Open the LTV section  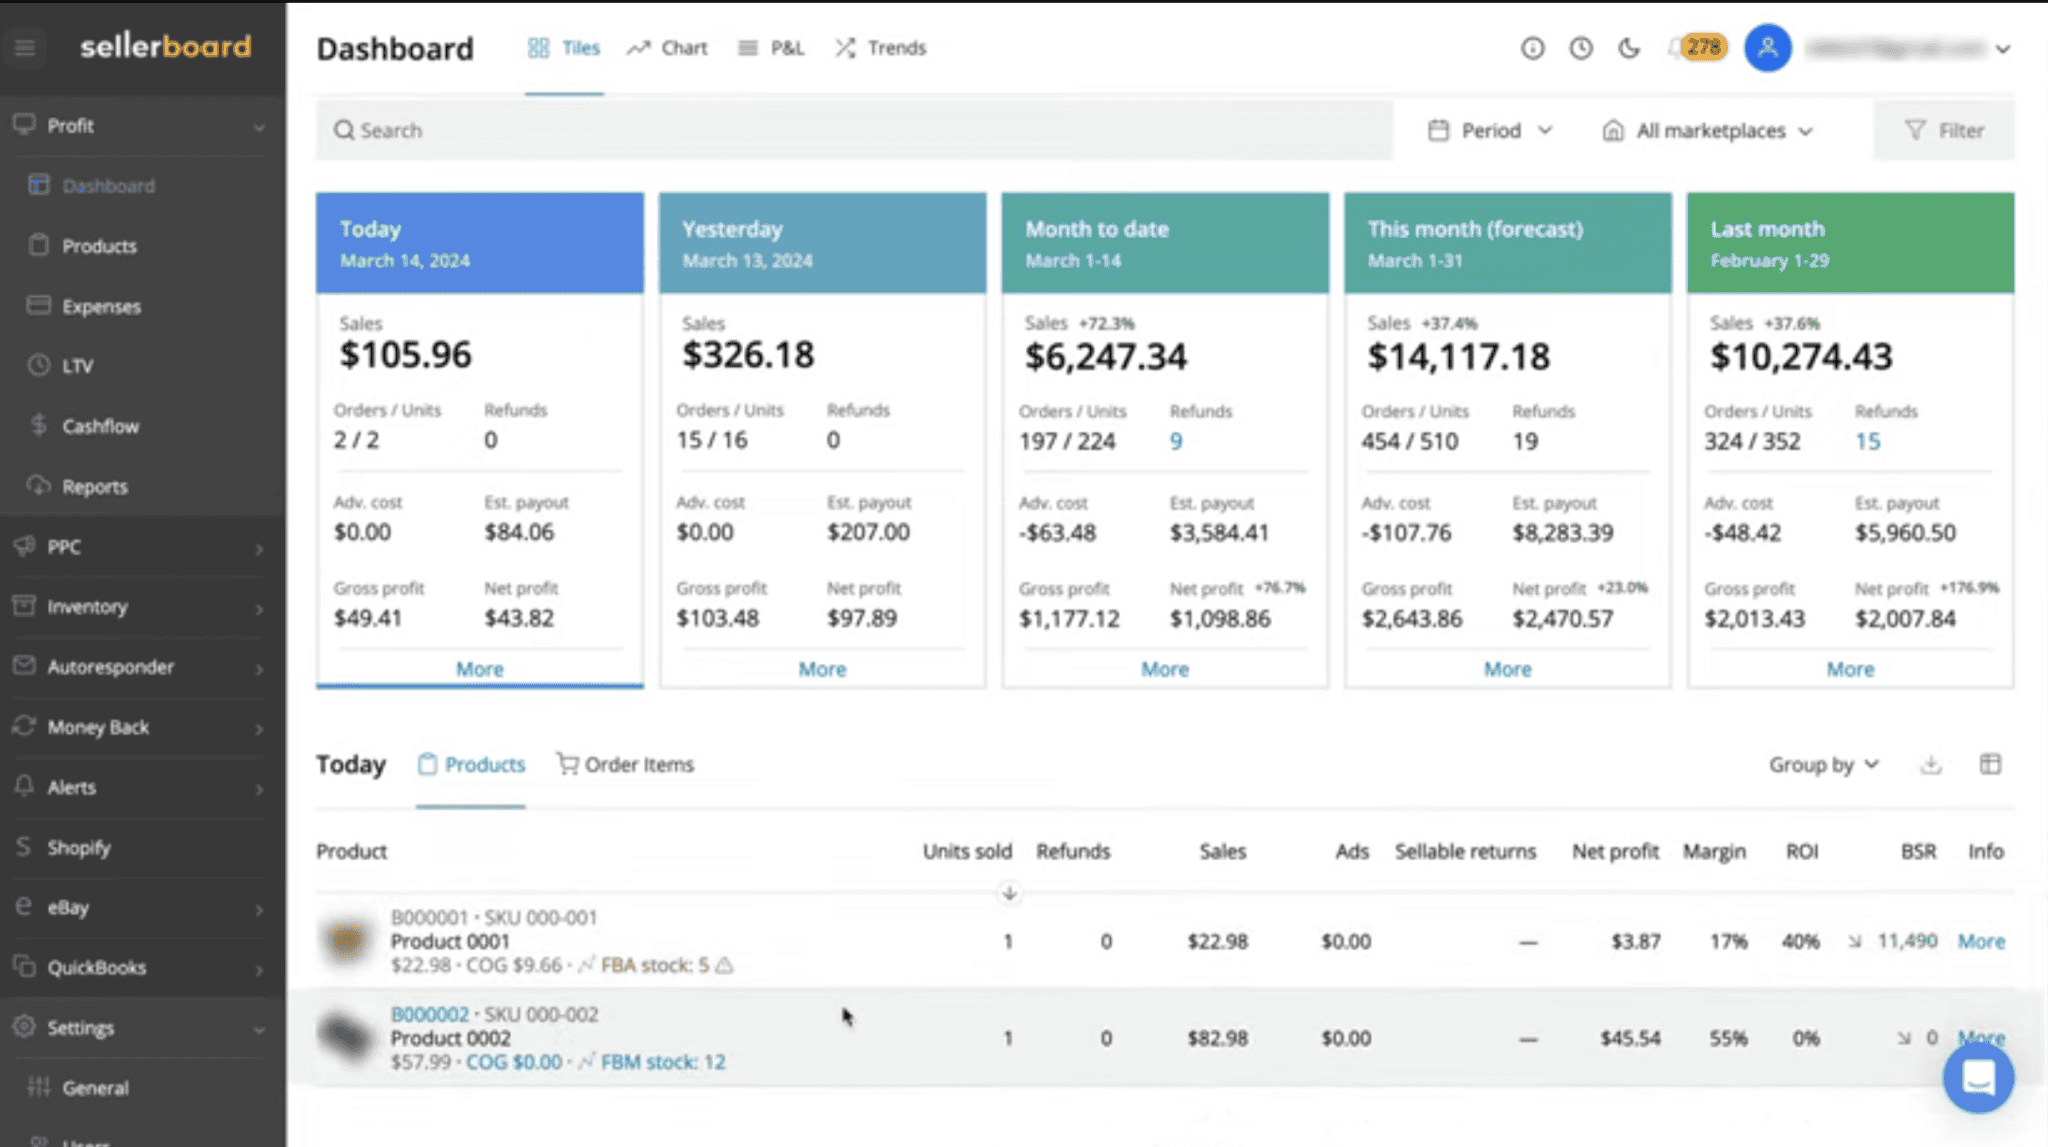[x=77, y=366]
